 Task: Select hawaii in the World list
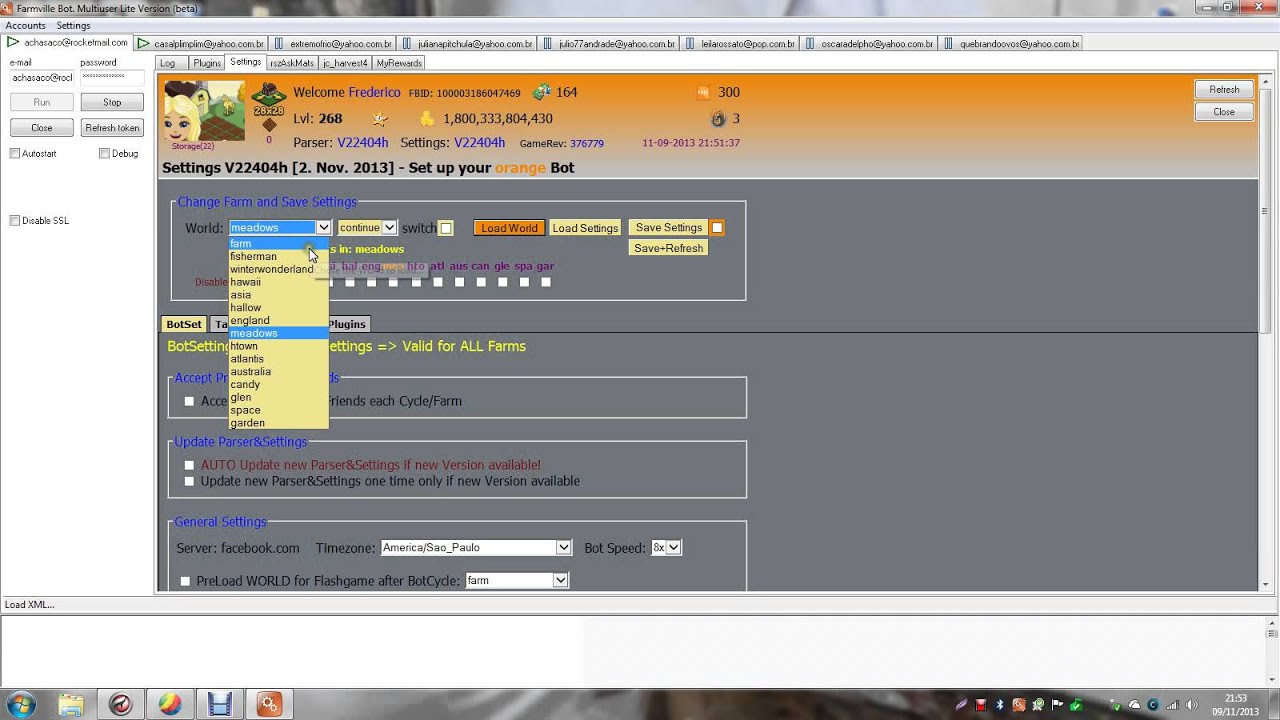[278, 282]
